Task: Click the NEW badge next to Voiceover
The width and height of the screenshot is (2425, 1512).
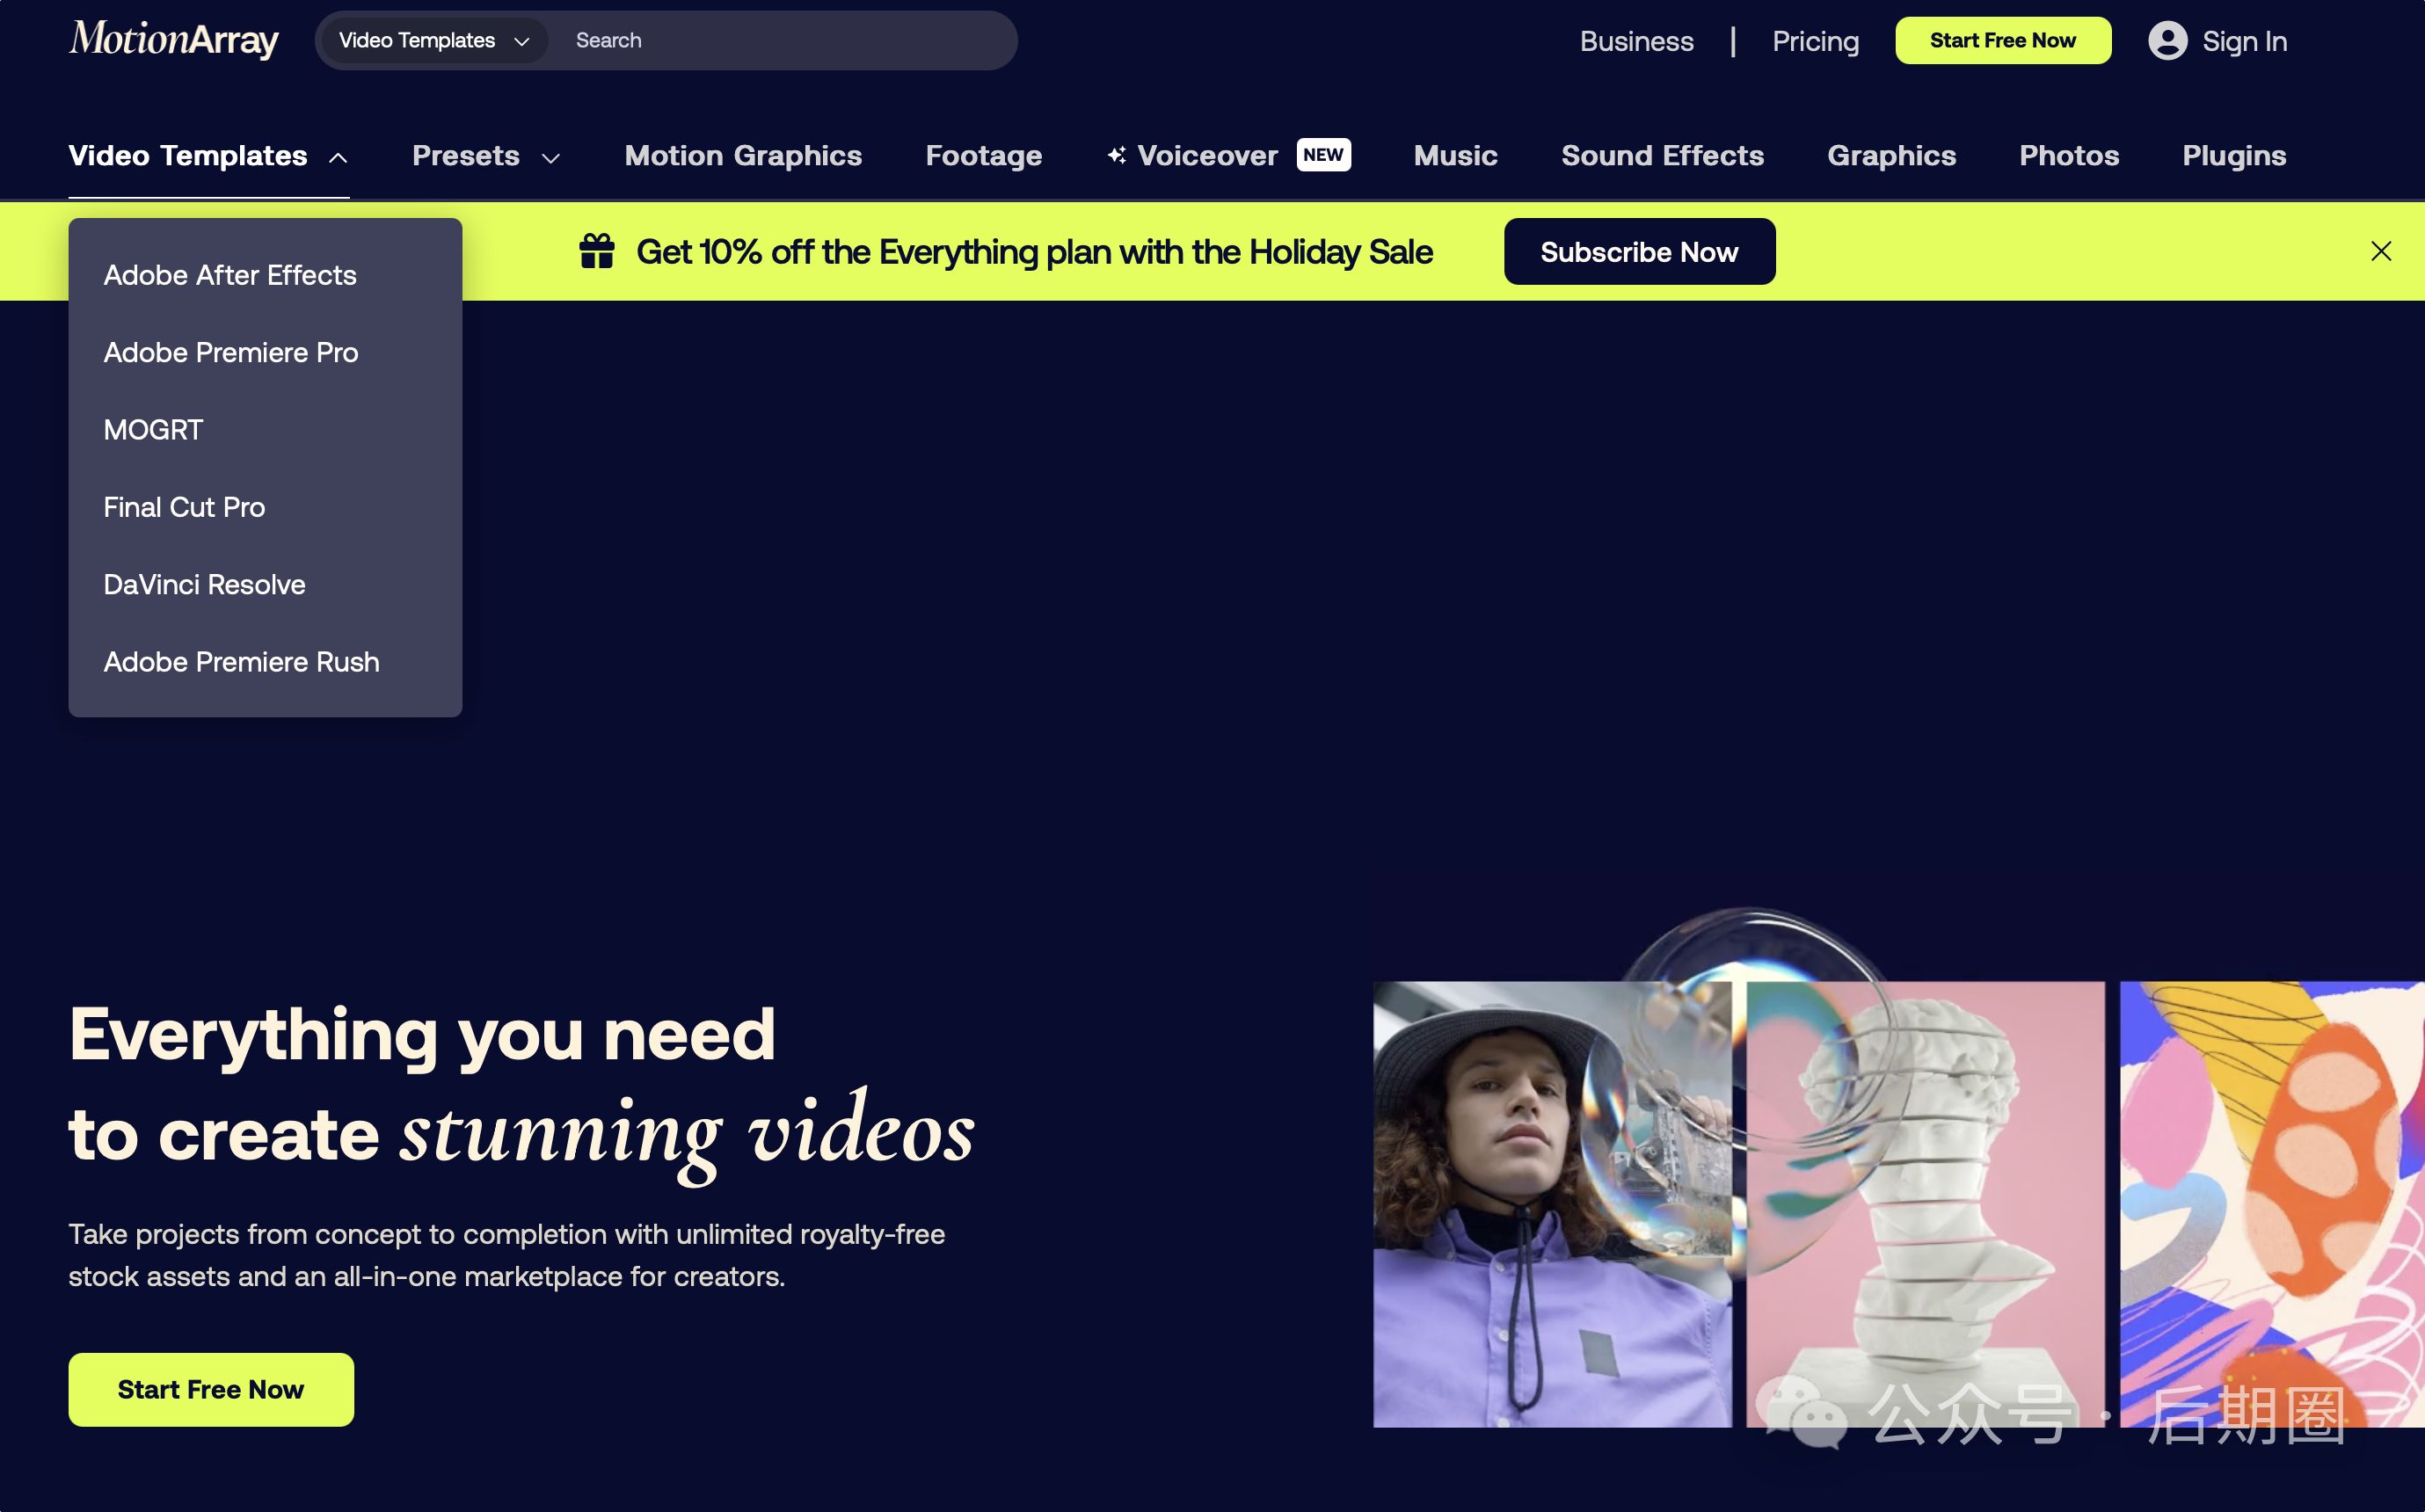Action: (1322, 155)
